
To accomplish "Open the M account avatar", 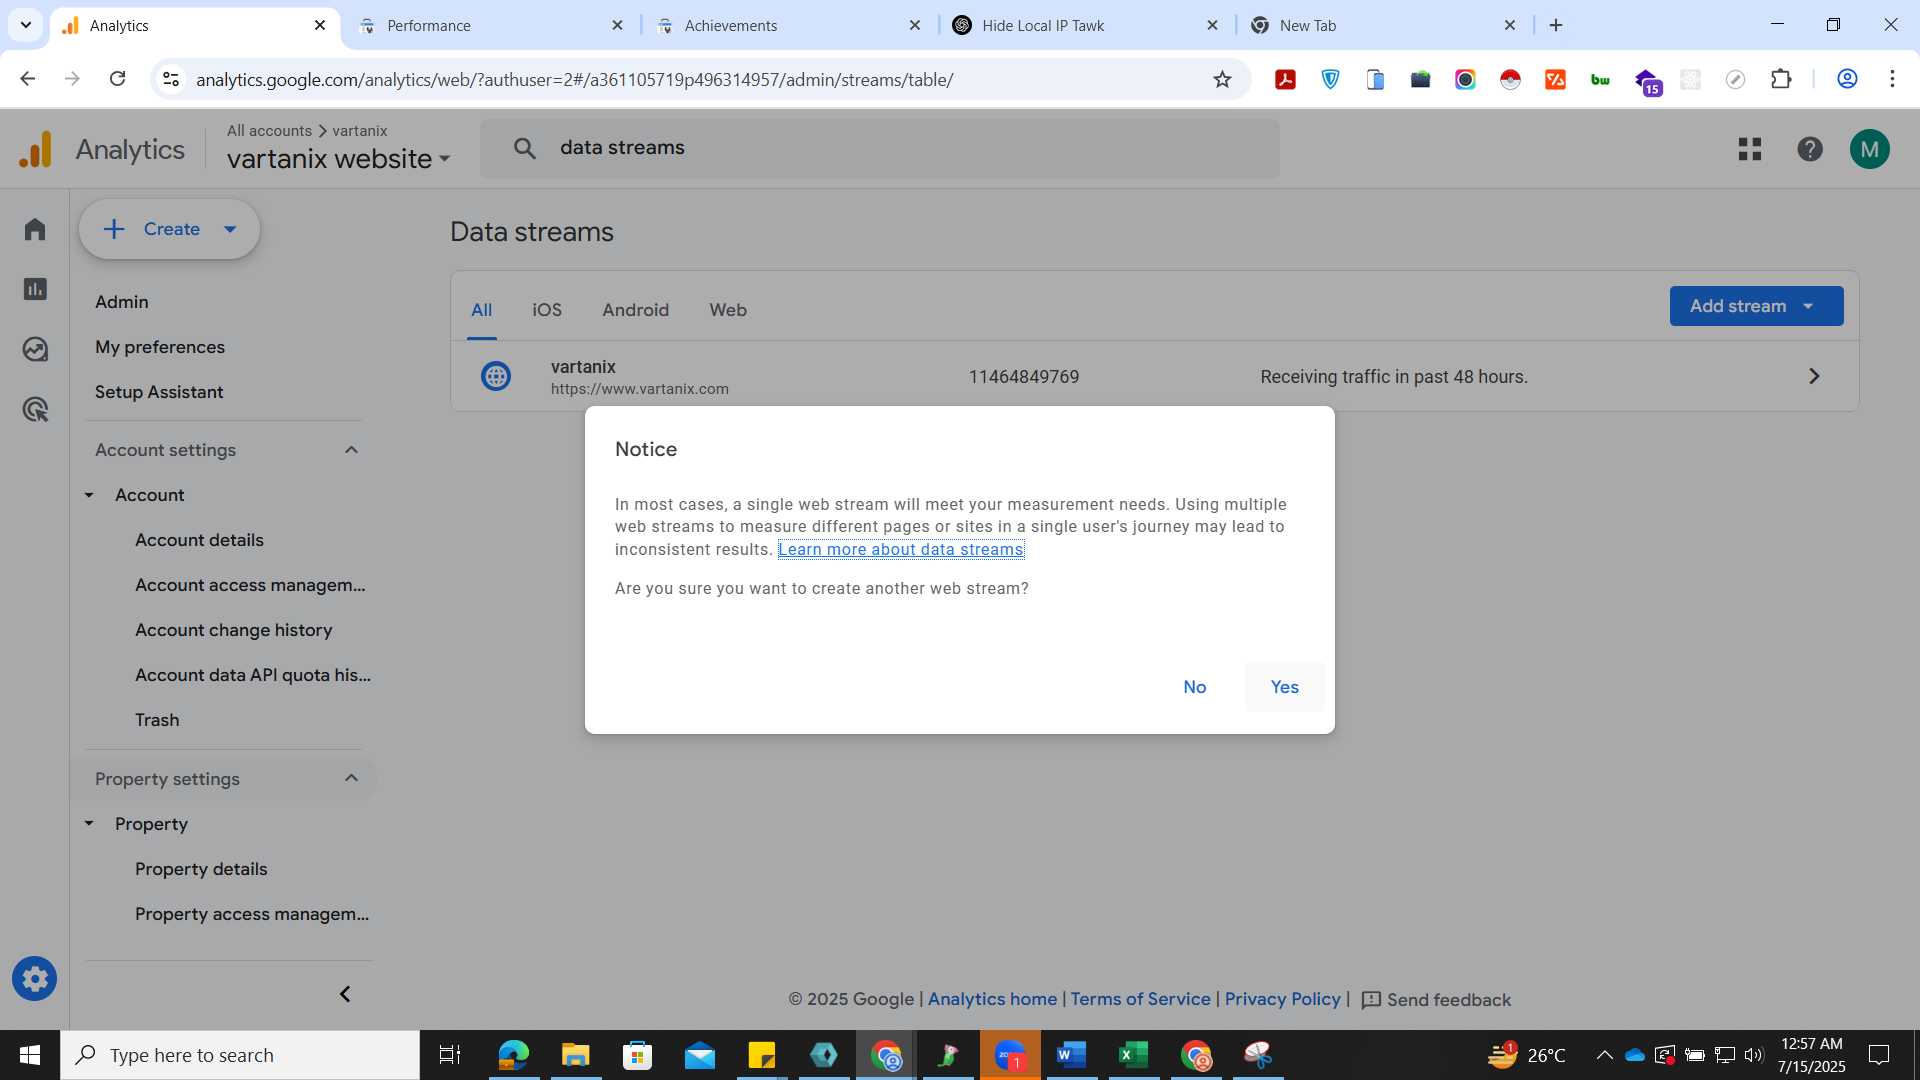I will [1869, 149].
